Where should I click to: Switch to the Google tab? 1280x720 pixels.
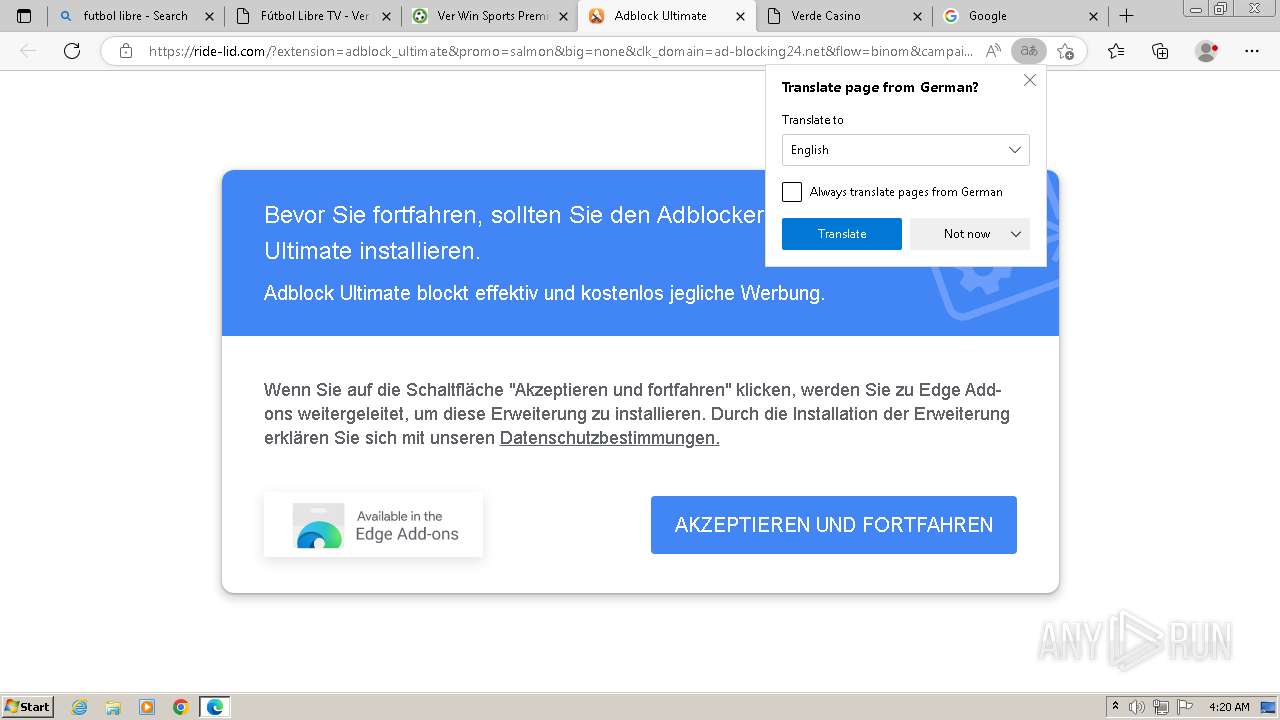[x=1020, y=16]
